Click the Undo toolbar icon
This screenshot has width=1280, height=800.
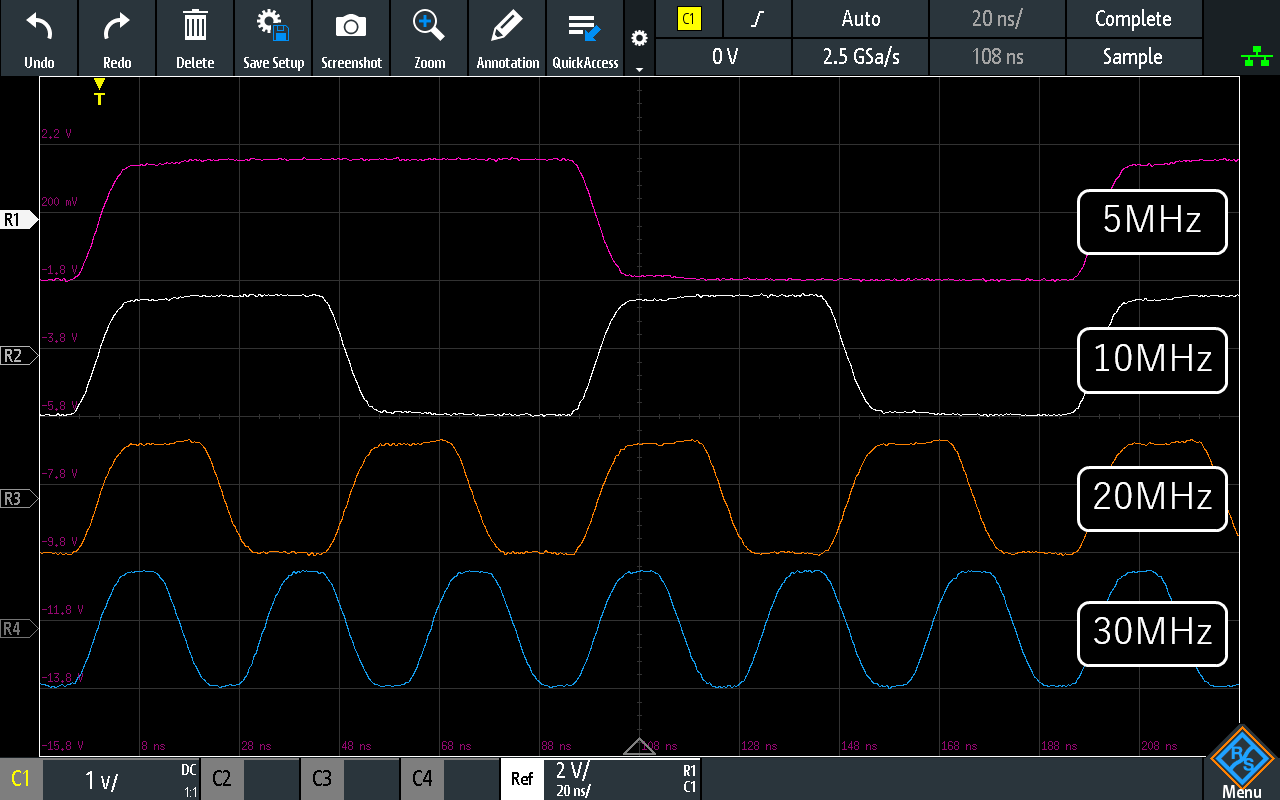pyautogui.click(x=39, y=38)
